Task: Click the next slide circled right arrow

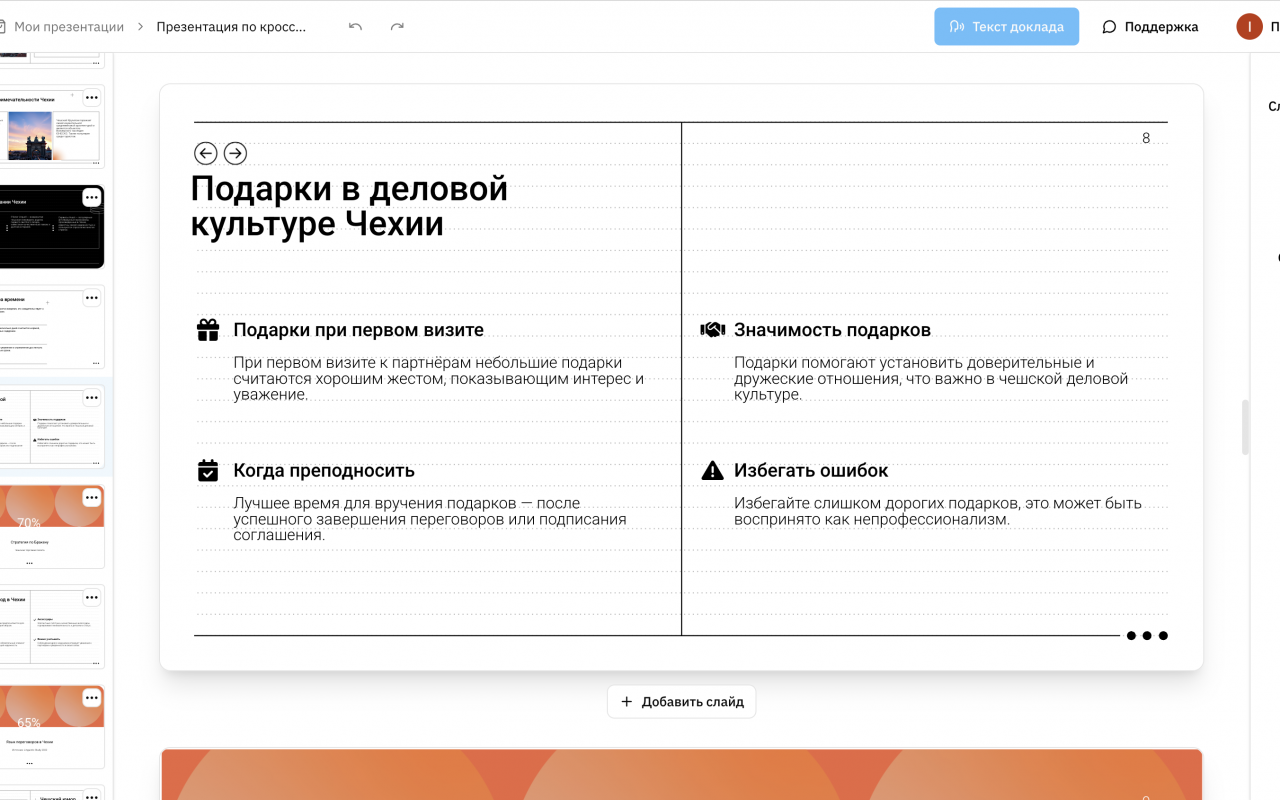Action: pyautogui.click(x=235, y=153)
